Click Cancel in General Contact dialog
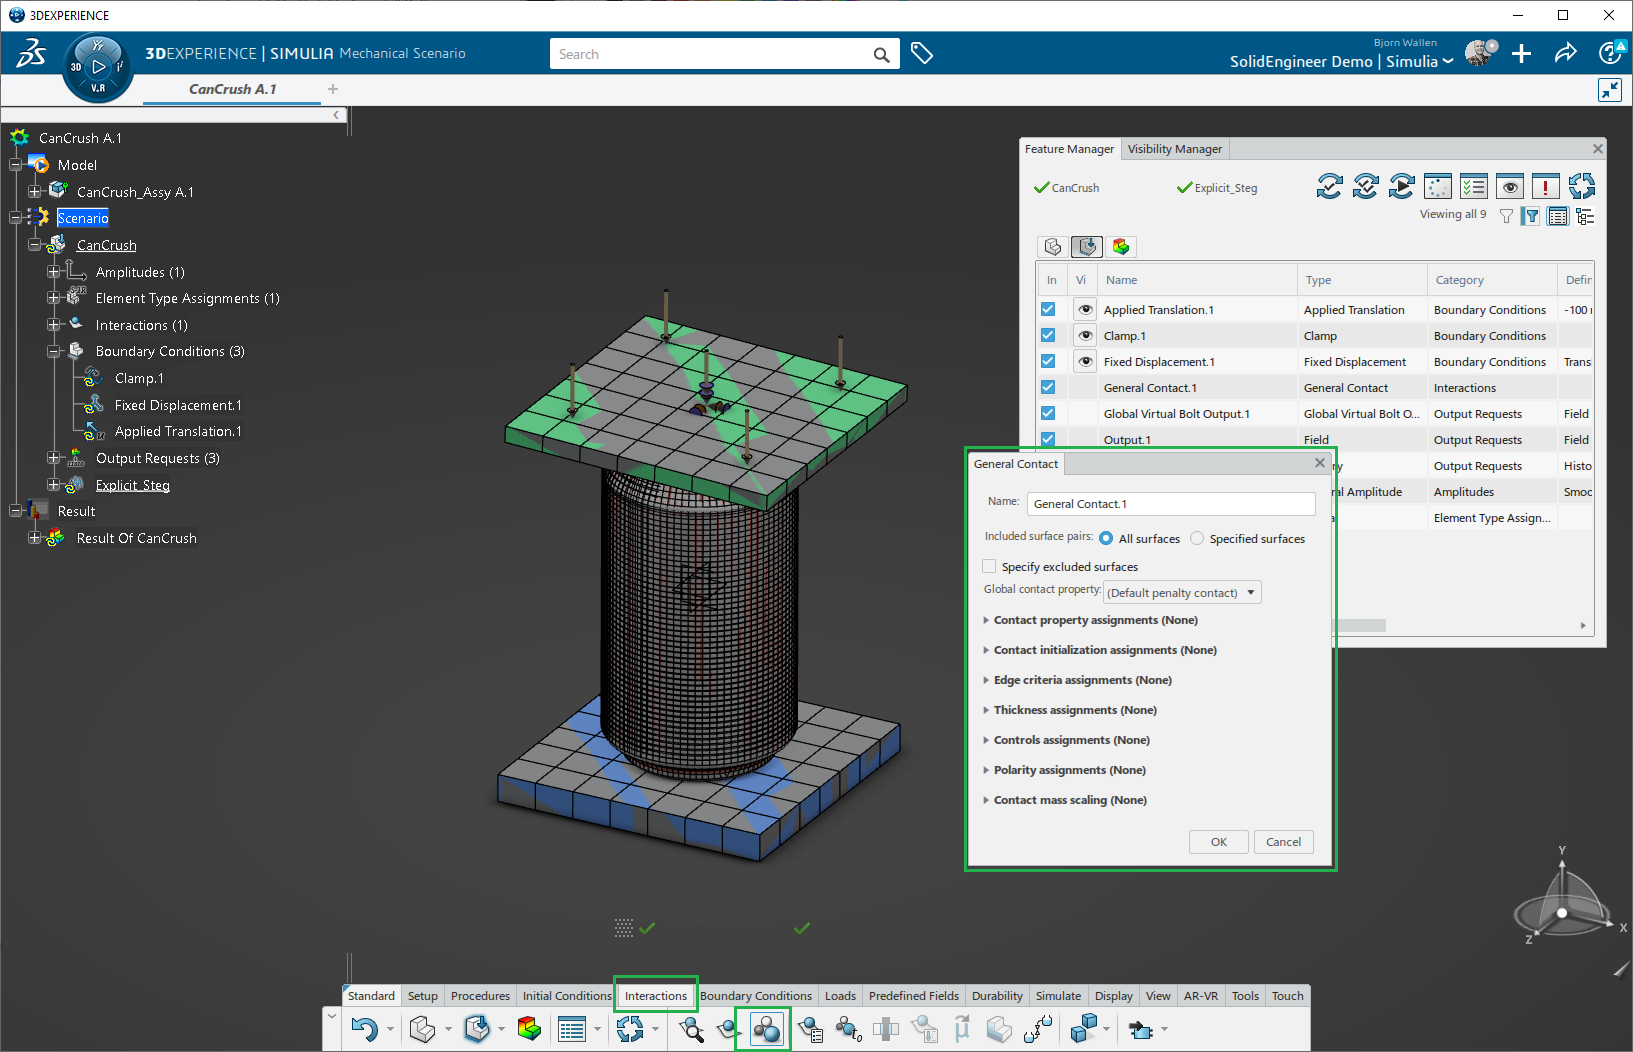 (1283, 842)
